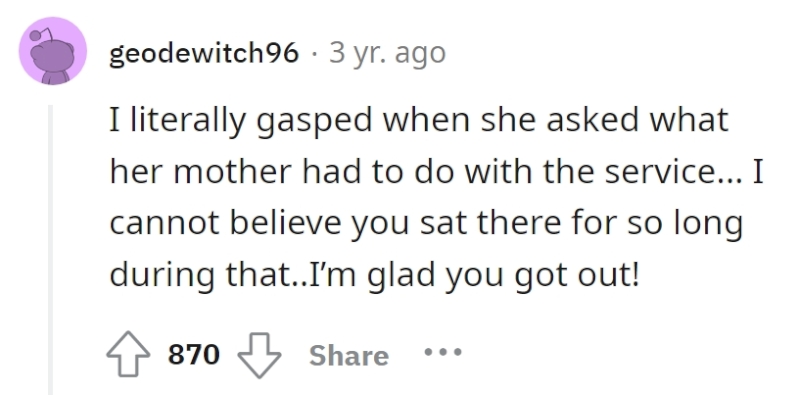Collapse the thread using the vertical line
This screenshot has height=395, width=800.
point(51,250)
